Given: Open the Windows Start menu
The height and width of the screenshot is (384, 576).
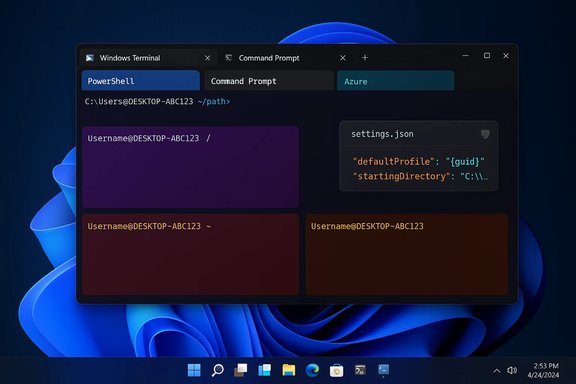Looking at the screenshot, I should coord(194,370).
